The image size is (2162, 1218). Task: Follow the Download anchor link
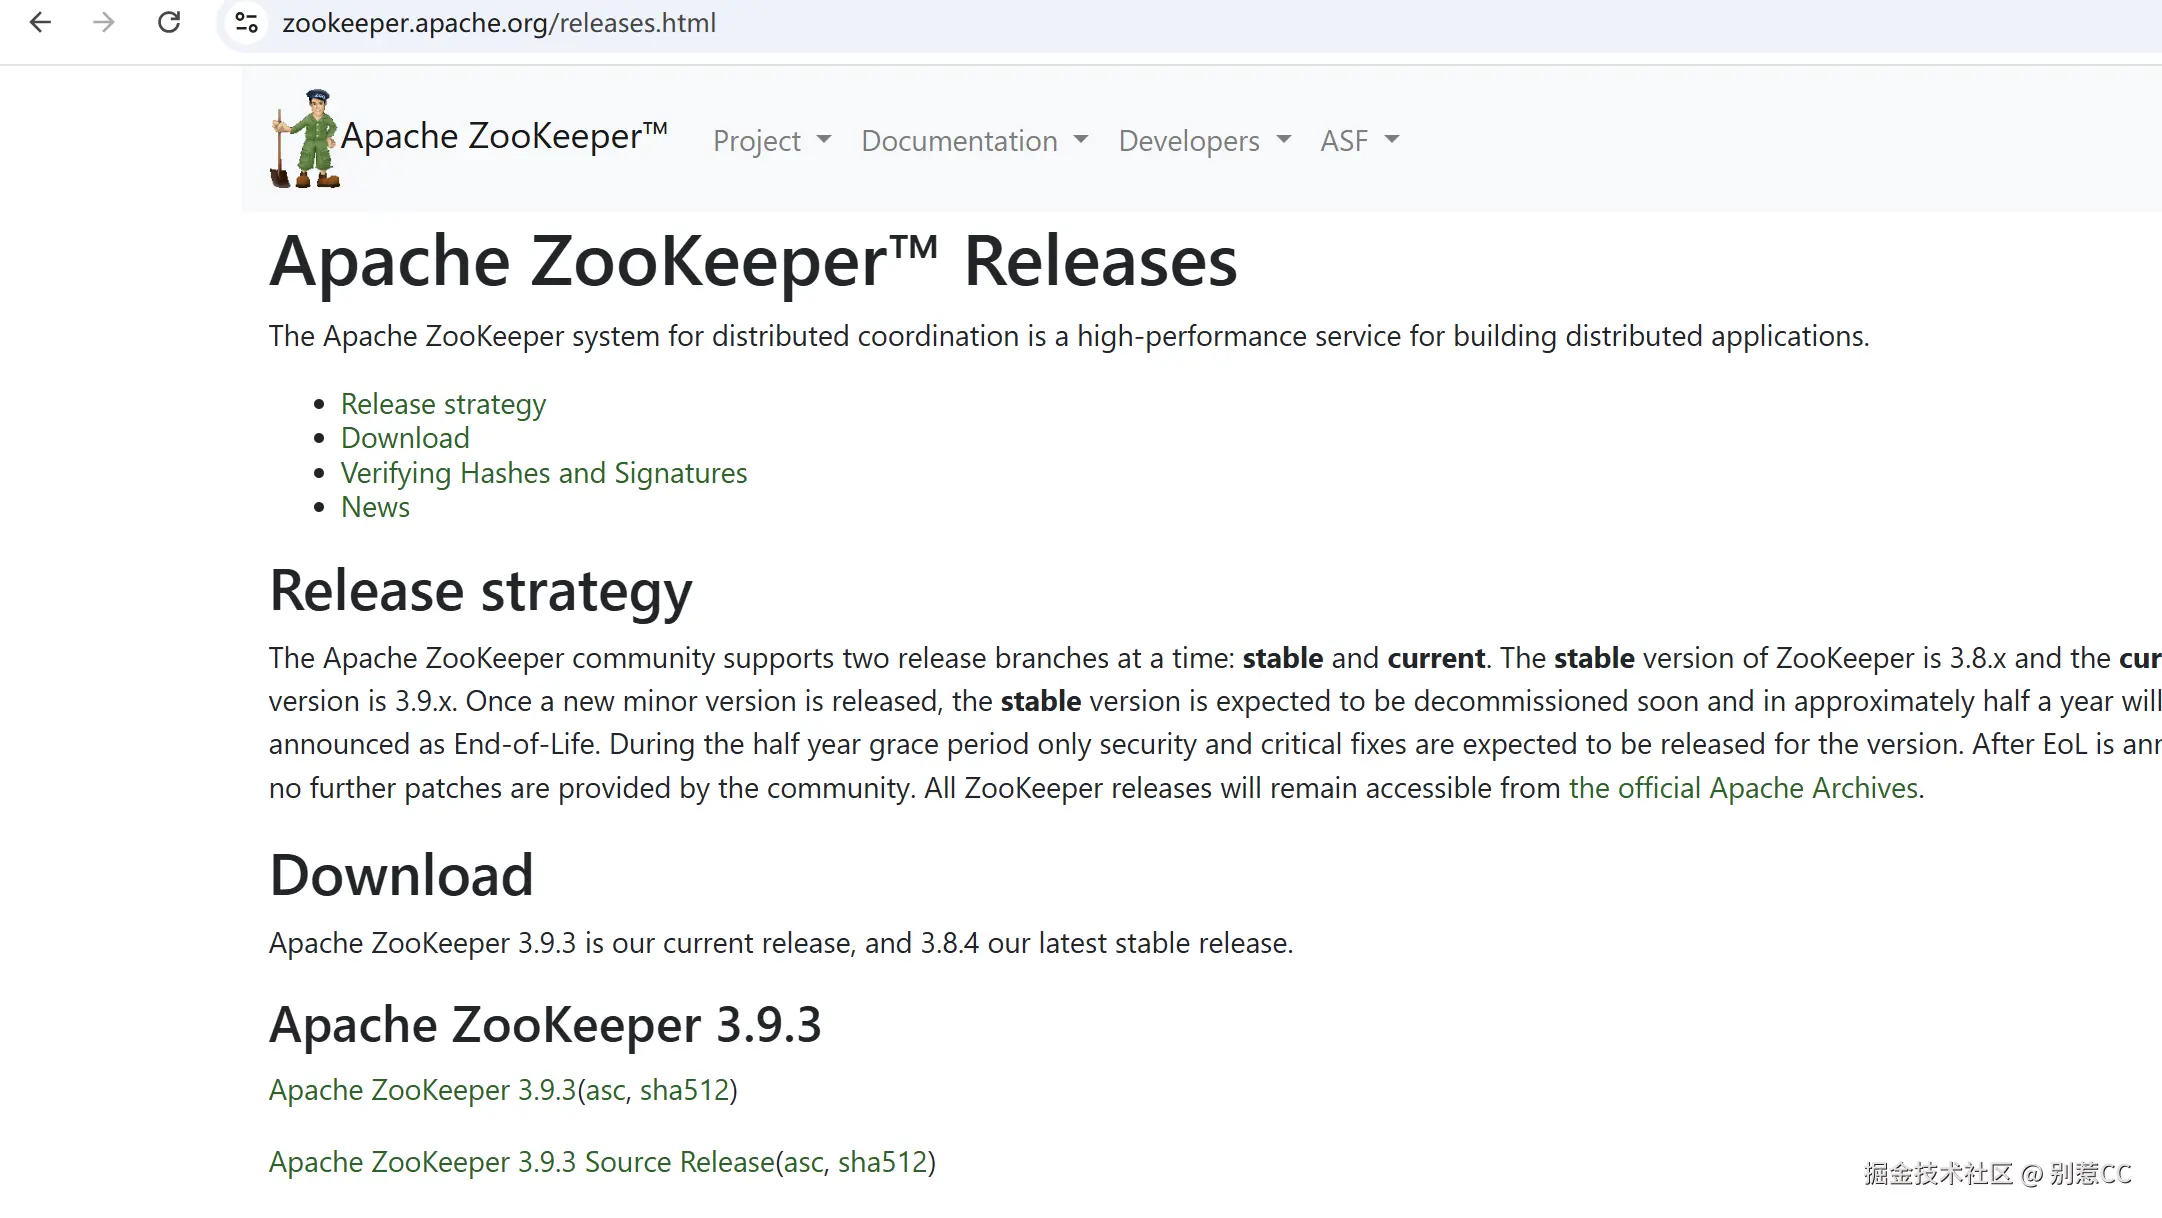(x=405, y=438)
